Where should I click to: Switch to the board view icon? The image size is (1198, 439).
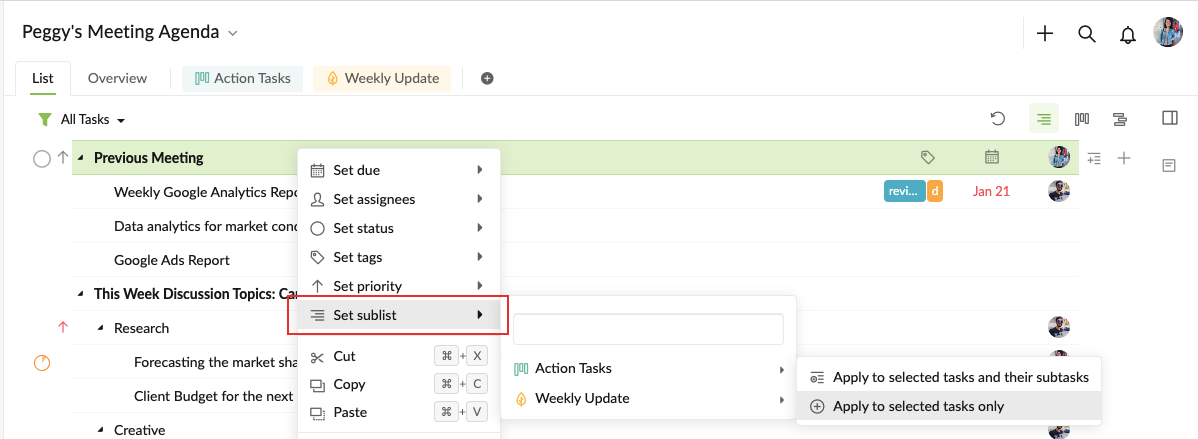pyautogui.click(x=1082, y=118)
